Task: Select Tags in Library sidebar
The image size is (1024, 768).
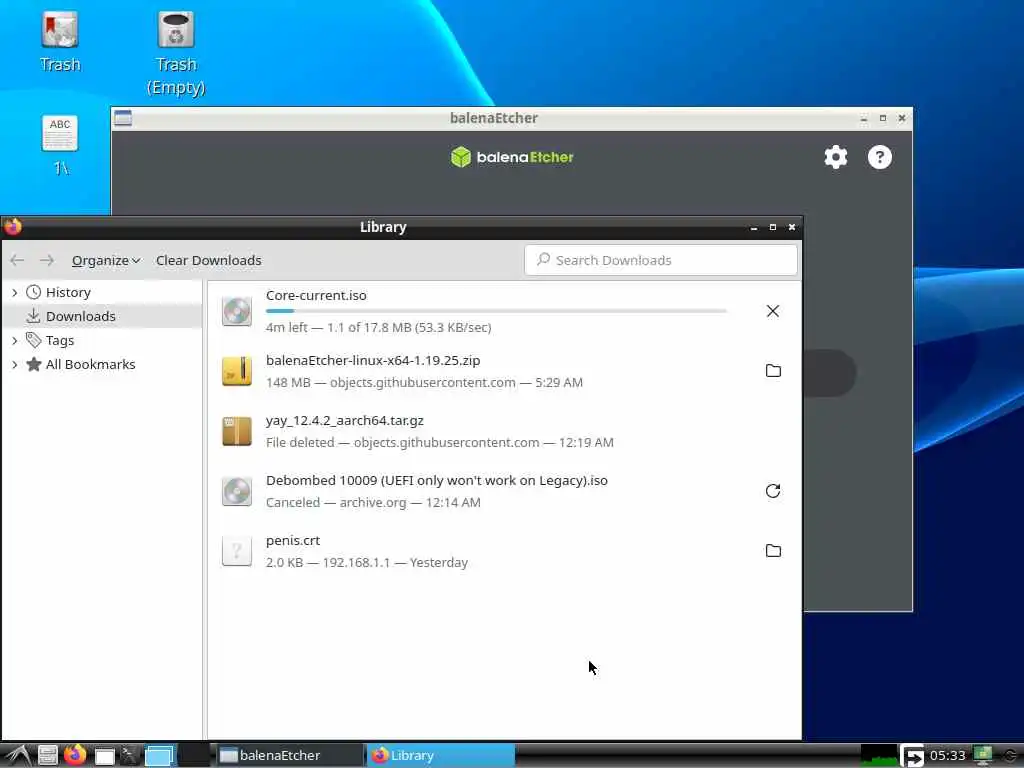Action: coord(59,340)
